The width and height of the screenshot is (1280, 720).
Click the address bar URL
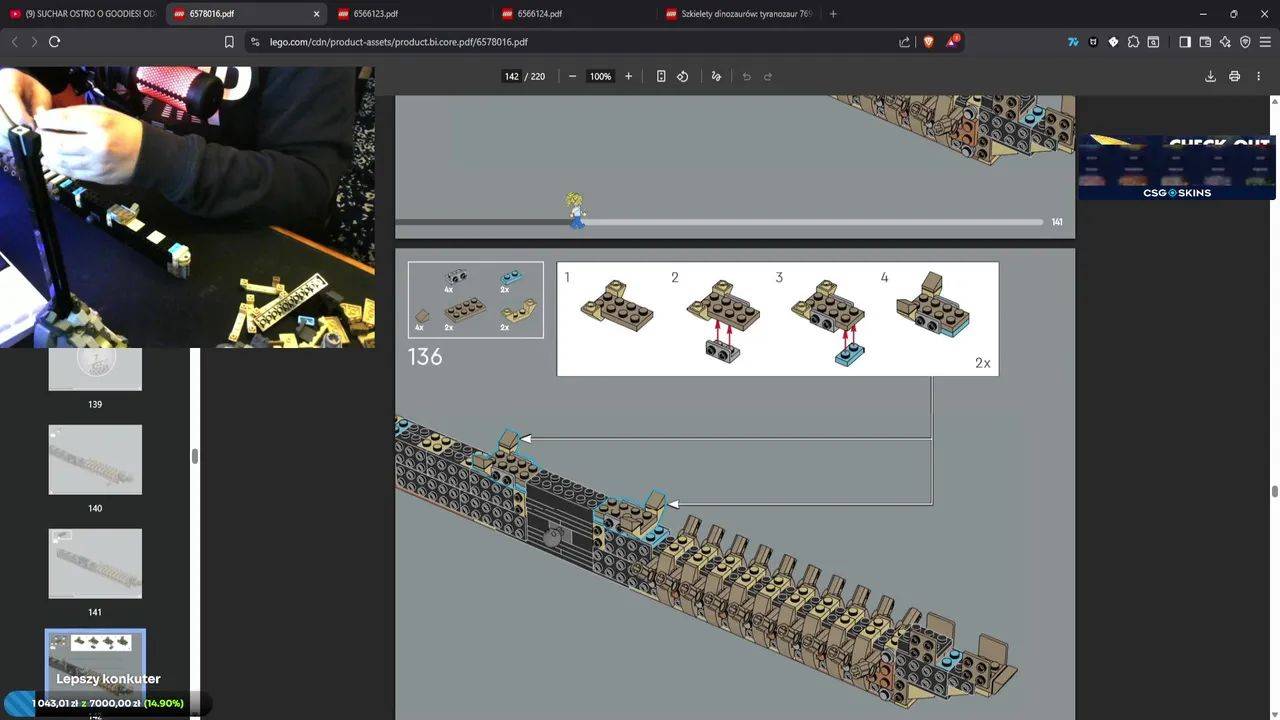[x=398, y=42]
